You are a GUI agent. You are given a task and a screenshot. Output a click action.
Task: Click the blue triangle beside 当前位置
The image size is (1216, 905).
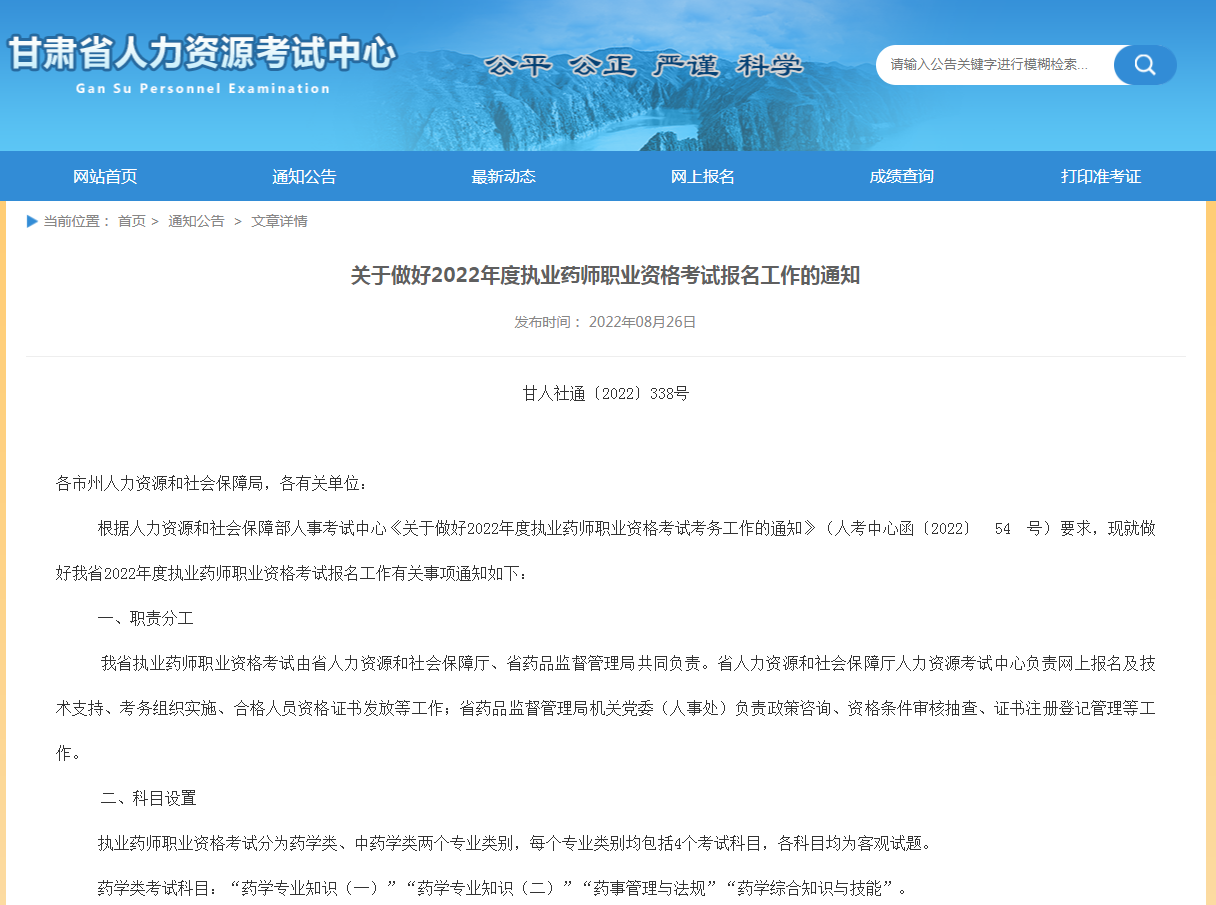(x=32, y=221)
